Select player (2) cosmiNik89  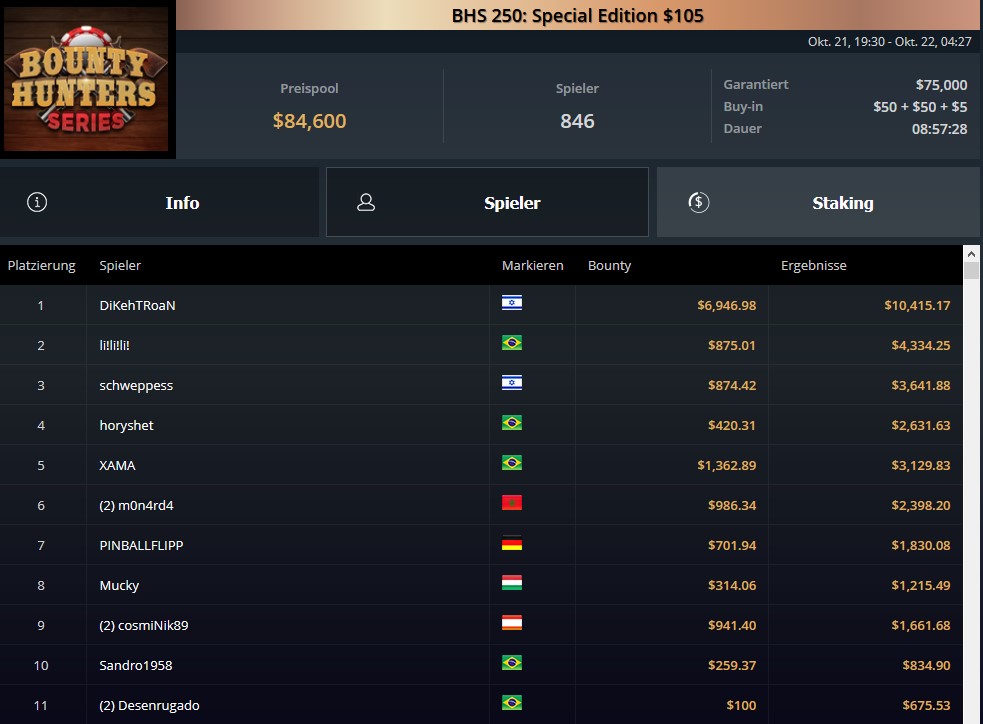point(144,625)
